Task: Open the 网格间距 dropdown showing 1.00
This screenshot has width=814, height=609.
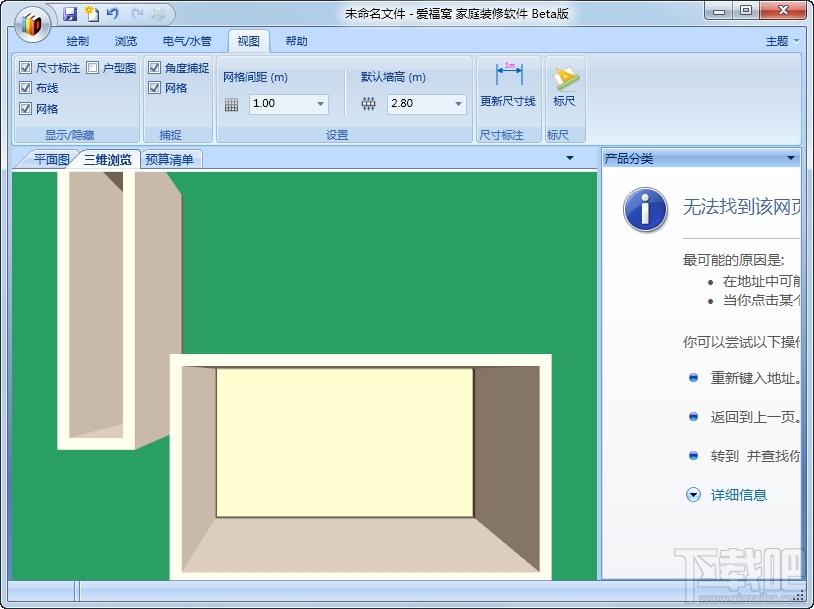Action: [x=320, y=104]
